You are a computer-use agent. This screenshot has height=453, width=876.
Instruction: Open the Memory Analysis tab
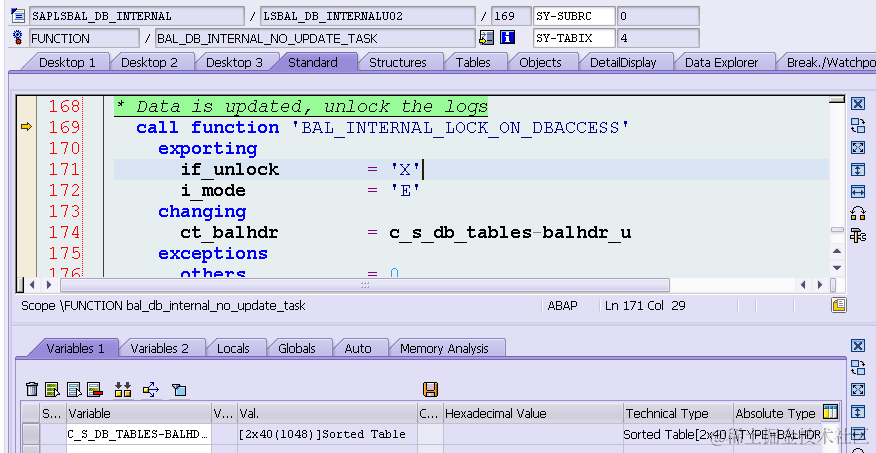[444, 349]
